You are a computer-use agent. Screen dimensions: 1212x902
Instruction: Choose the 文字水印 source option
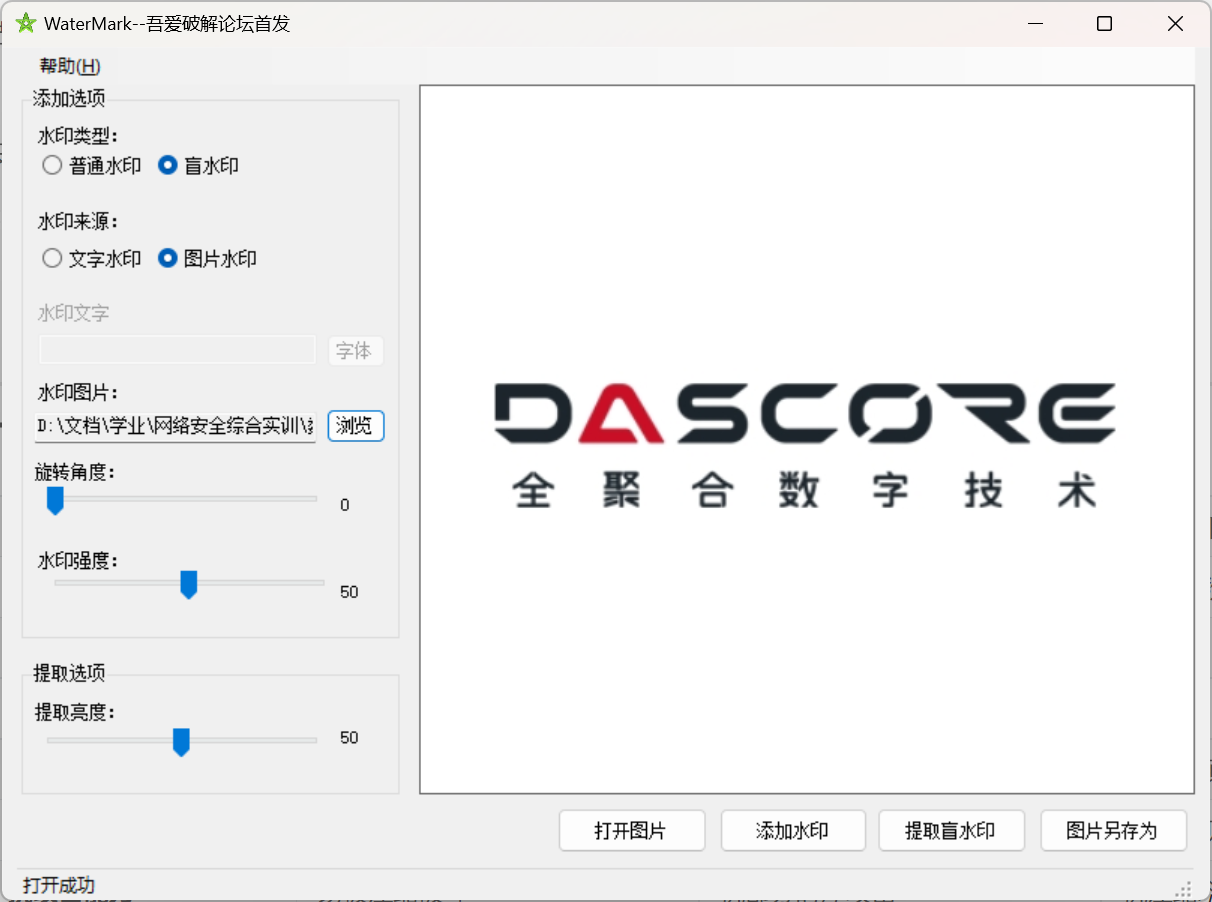pos(91,259)
